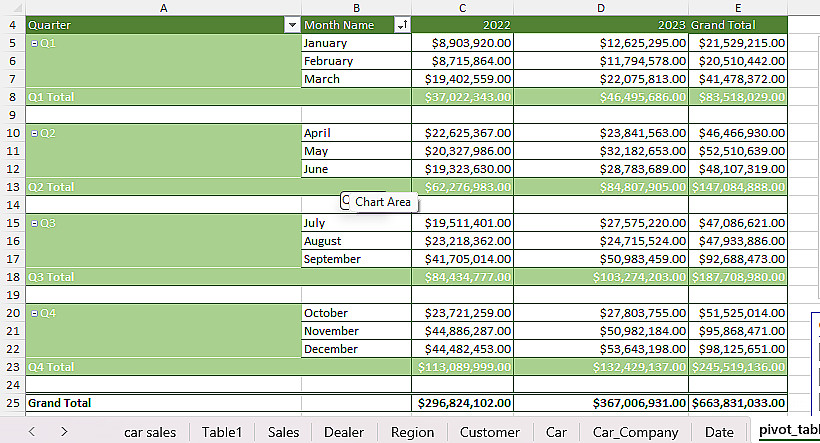Select the Grand Total row label cell
This screenshot has width=820, height=443.
click(x=60, y=403)
